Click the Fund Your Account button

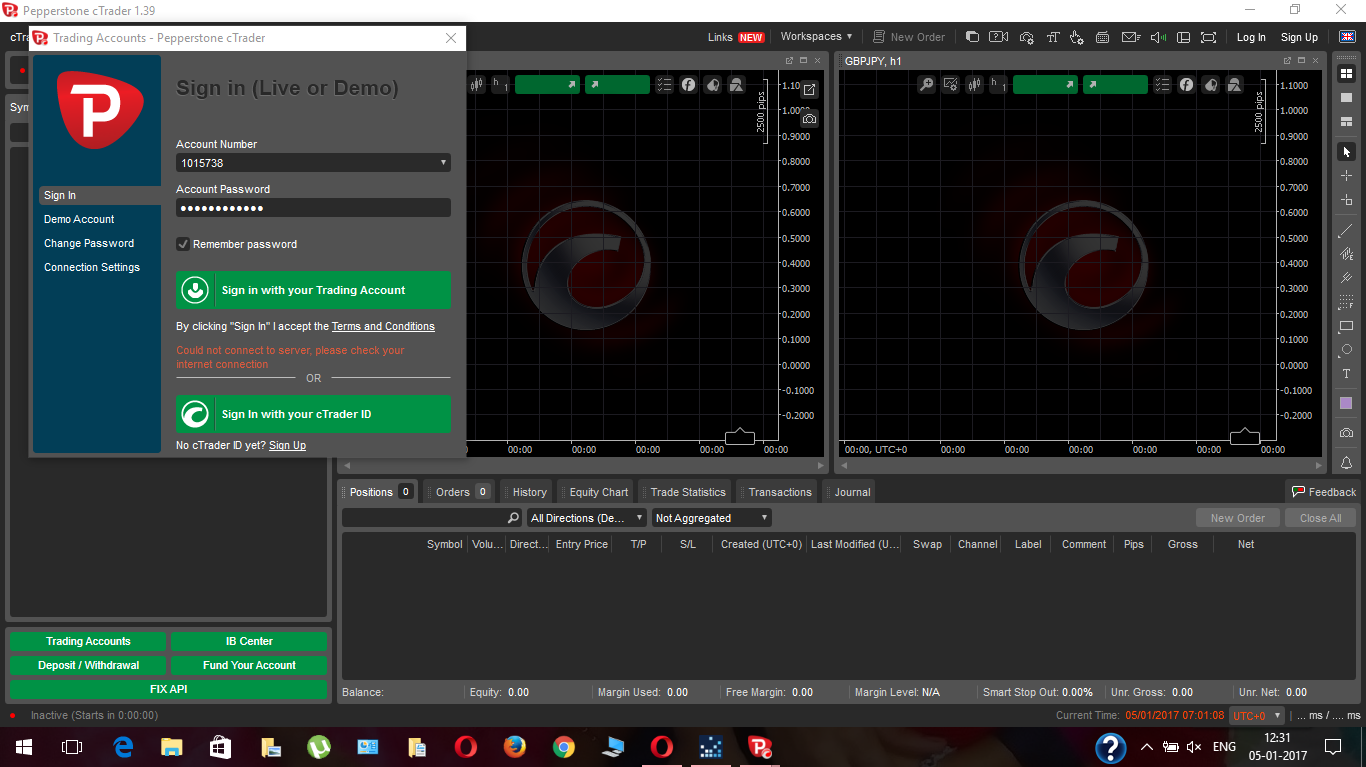(249, 665)
